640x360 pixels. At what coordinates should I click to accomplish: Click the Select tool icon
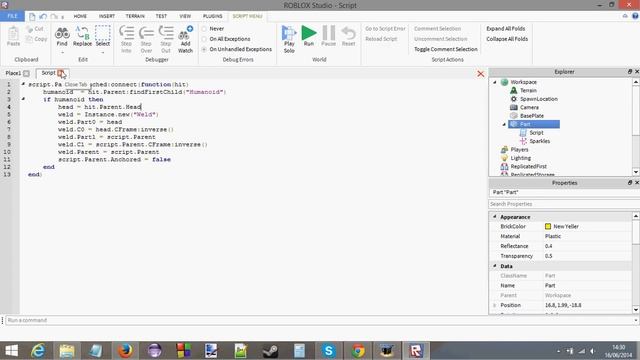[102, 33]
